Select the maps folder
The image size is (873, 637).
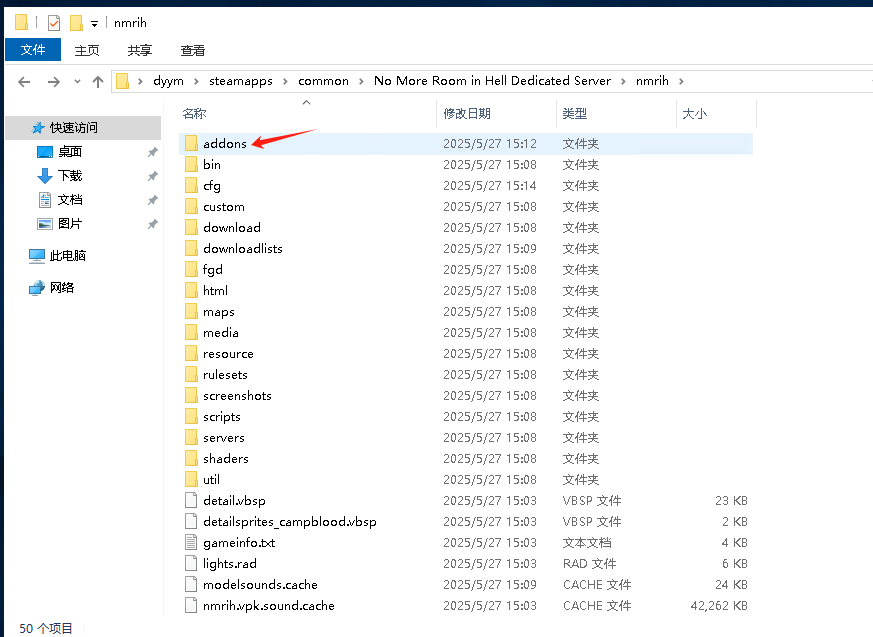[218, 312]
